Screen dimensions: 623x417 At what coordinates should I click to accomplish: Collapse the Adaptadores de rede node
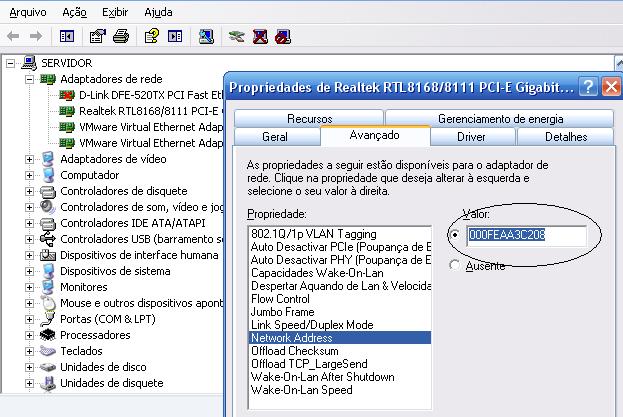pos(29,79)
